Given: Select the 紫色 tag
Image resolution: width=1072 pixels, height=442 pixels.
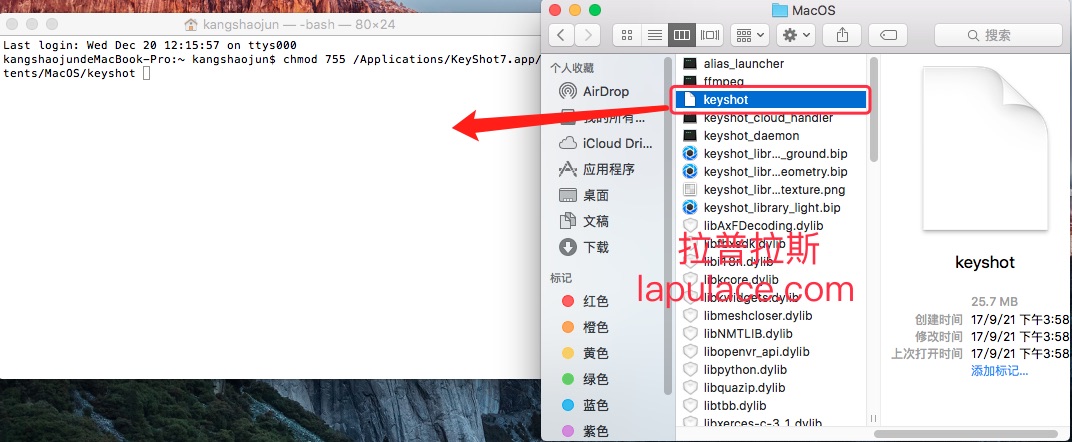Looking at the screenshot, I should point(585,431).
